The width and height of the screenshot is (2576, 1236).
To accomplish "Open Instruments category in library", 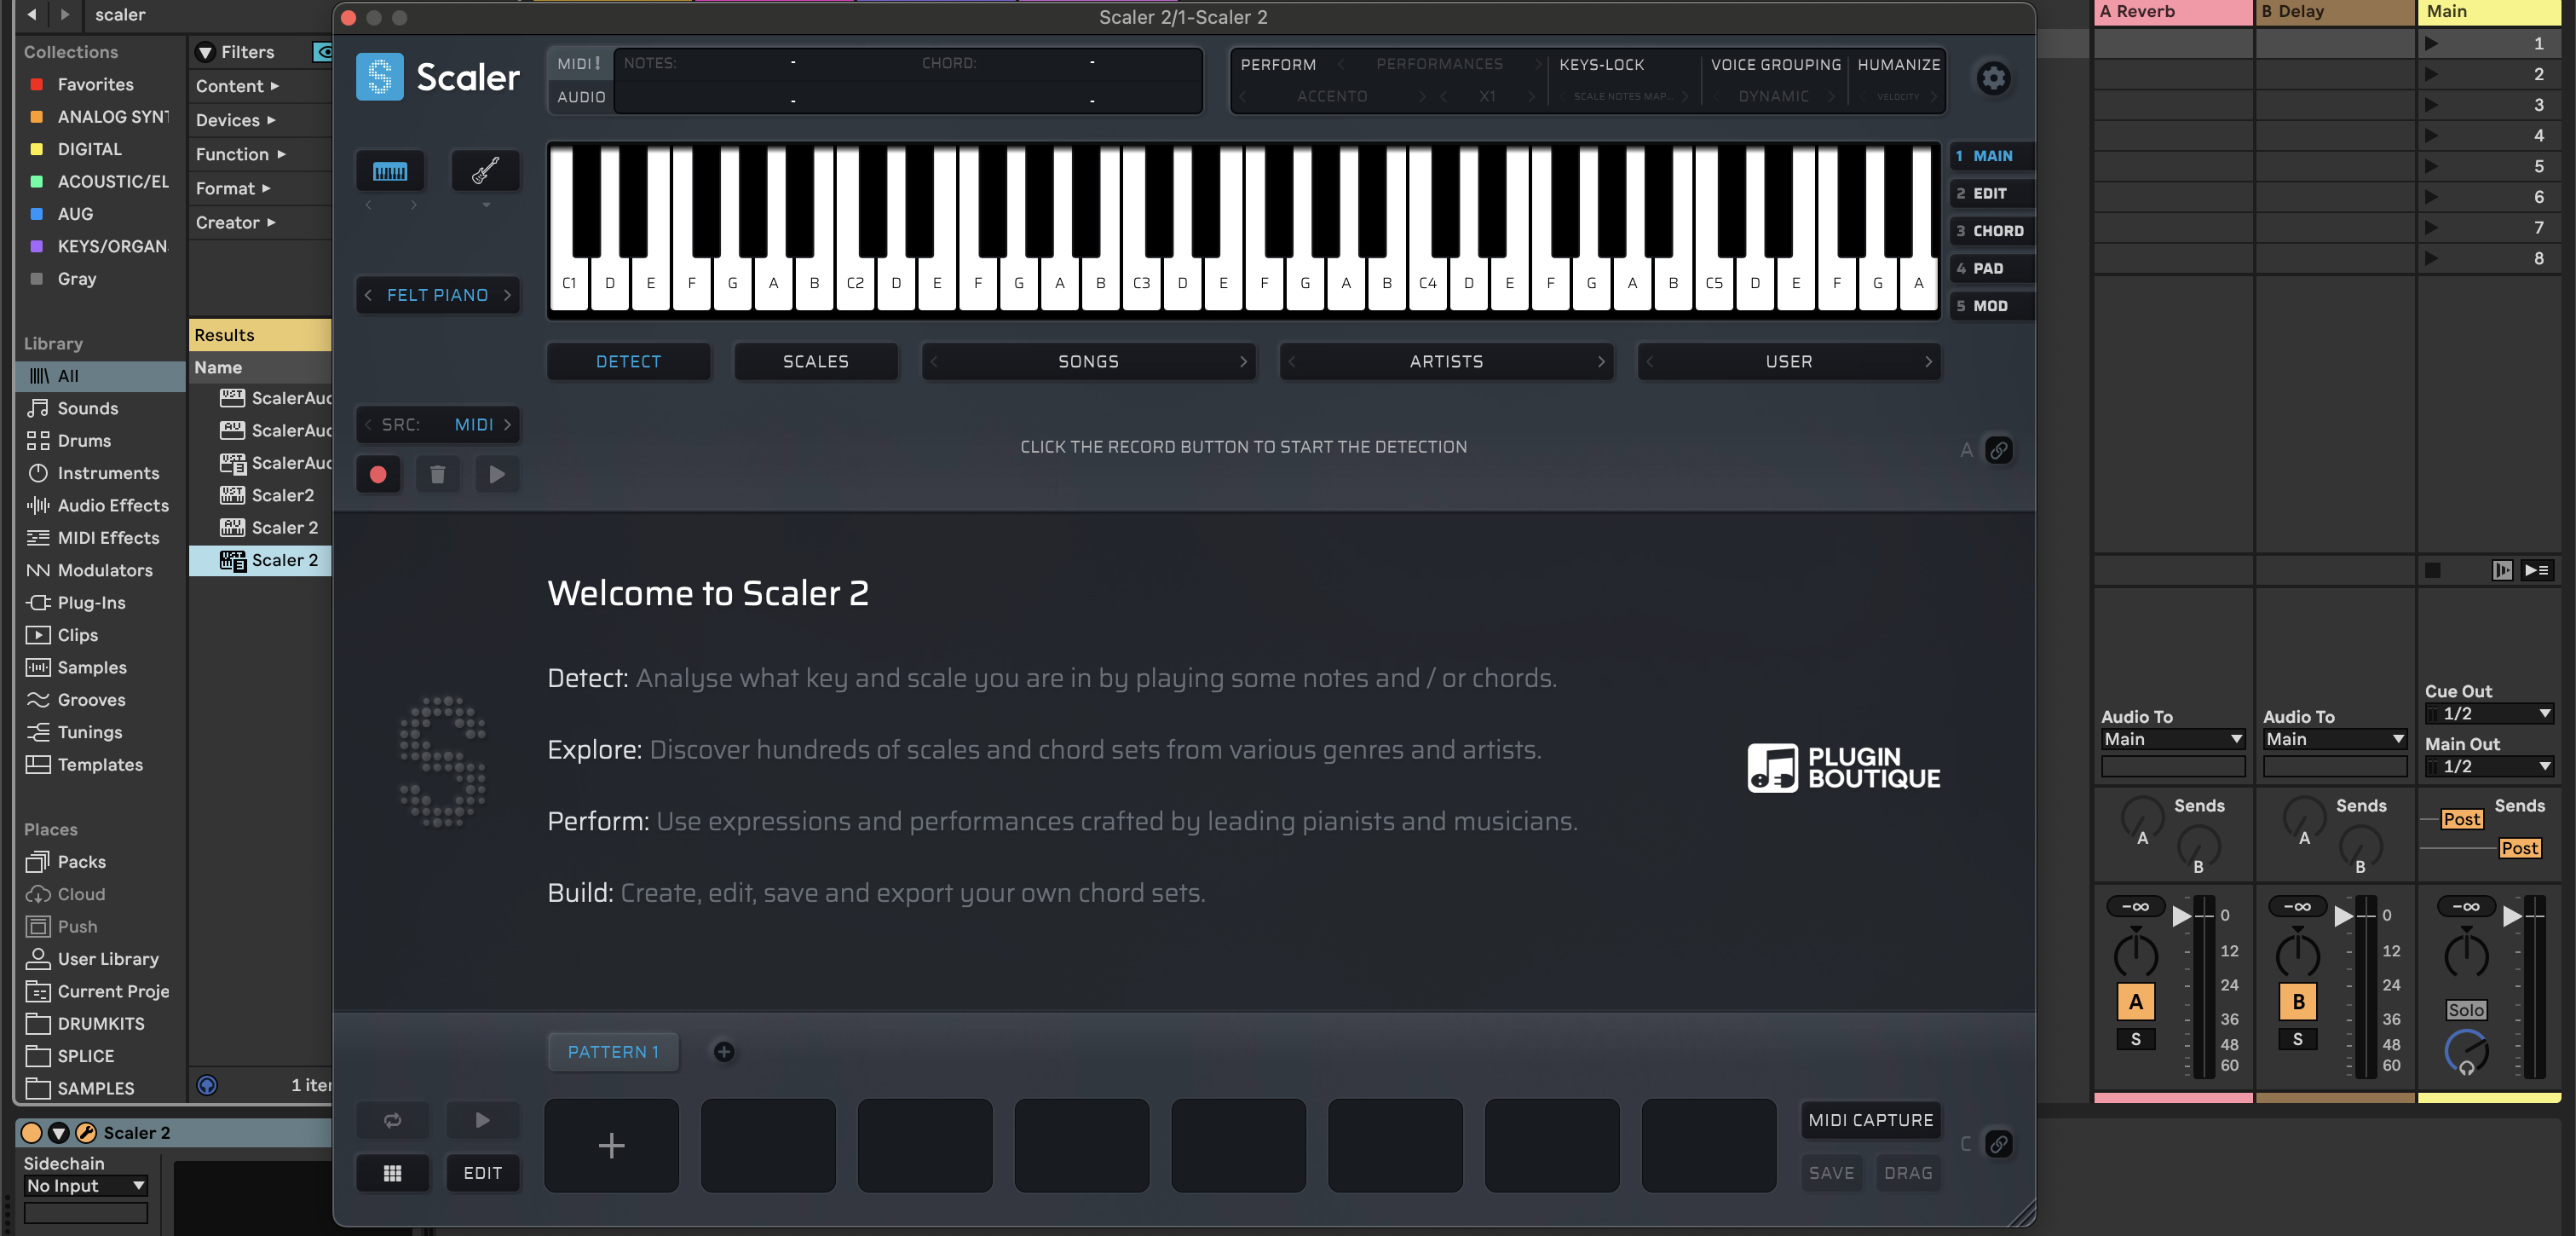I will pyautogui.click(x=108, y=473).
